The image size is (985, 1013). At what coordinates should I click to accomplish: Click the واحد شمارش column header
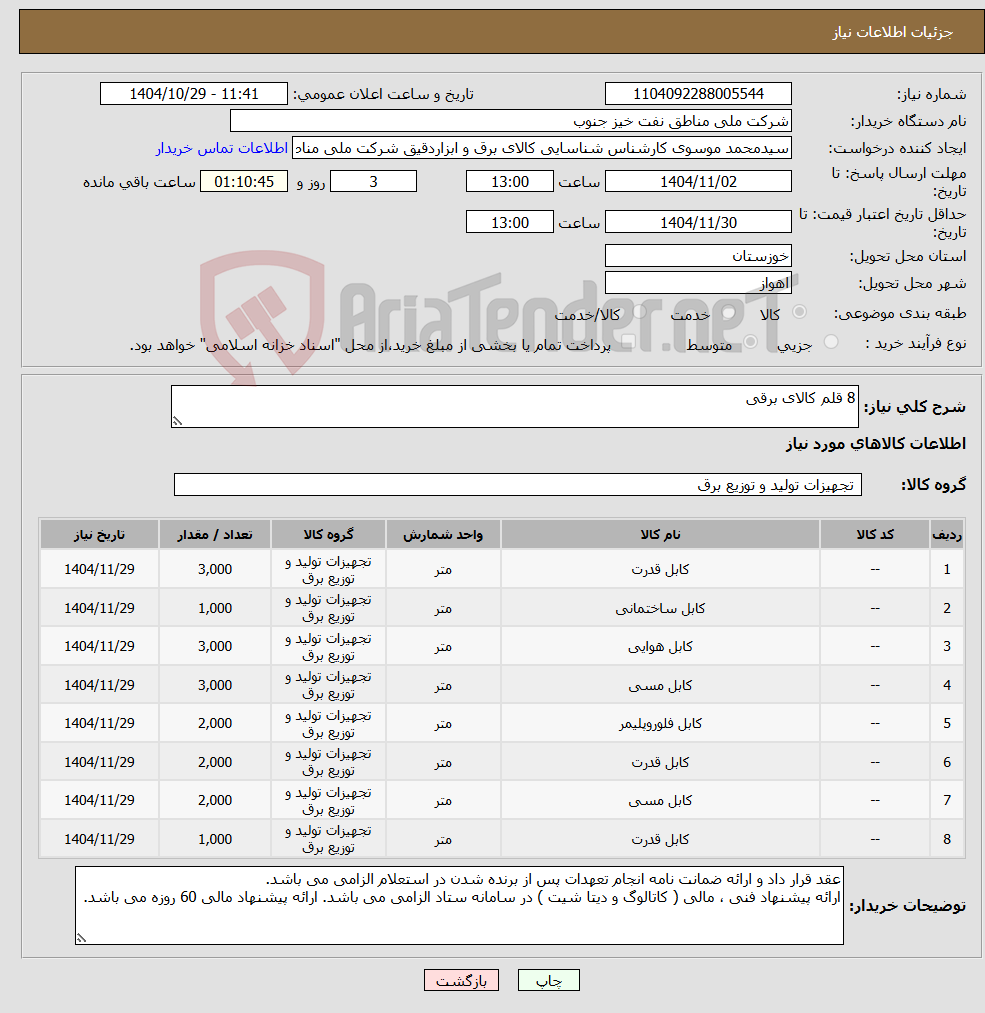443,534
